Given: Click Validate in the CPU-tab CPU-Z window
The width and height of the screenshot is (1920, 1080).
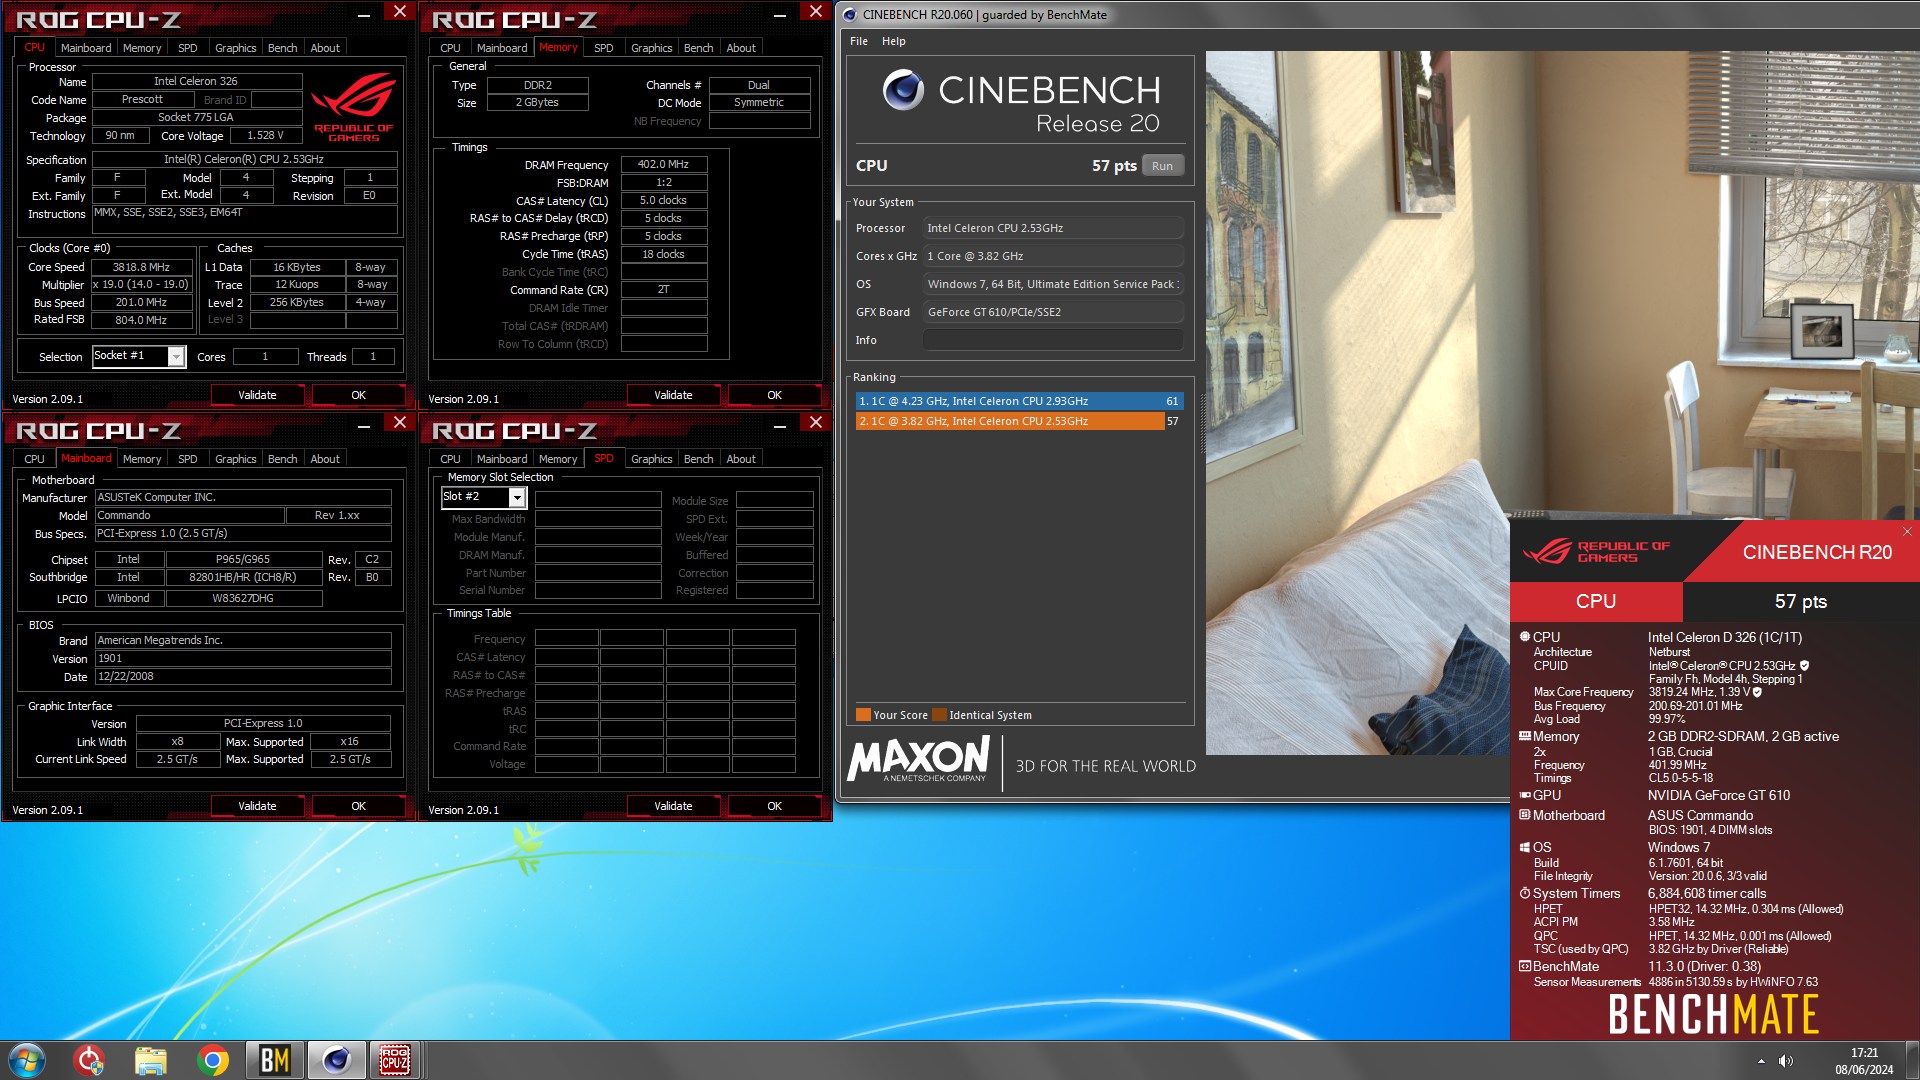Looking at the screenshot, I should point(257,395).
